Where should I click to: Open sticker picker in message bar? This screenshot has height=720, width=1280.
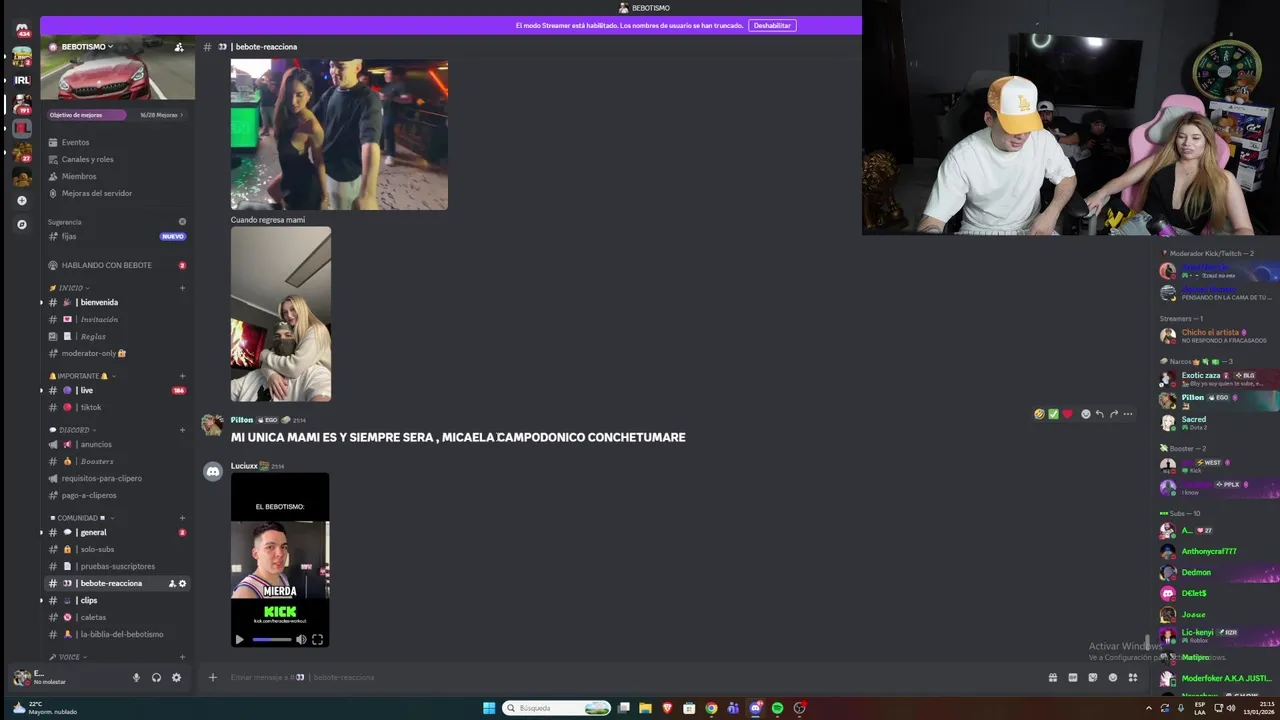point(1092,677)
